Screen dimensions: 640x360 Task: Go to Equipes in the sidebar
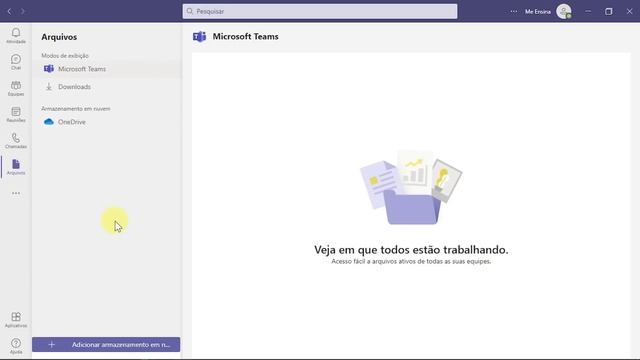coord(16,88)
